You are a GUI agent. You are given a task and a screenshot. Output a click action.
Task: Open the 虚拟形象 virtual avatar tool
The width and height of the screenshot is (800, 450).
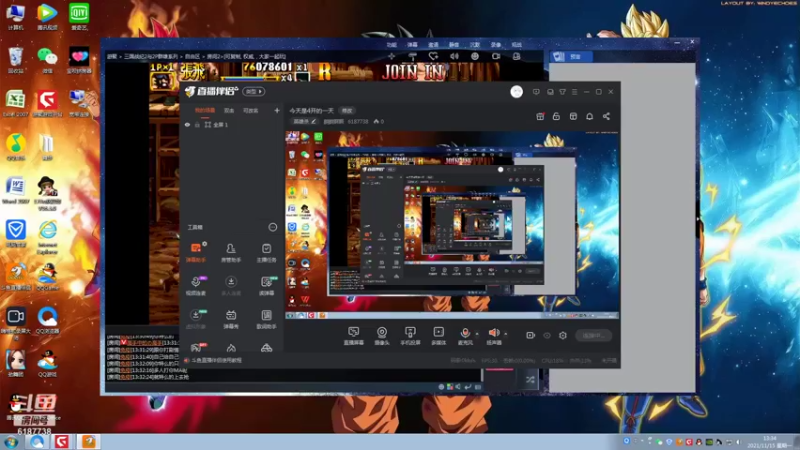(x=196, y=319)
